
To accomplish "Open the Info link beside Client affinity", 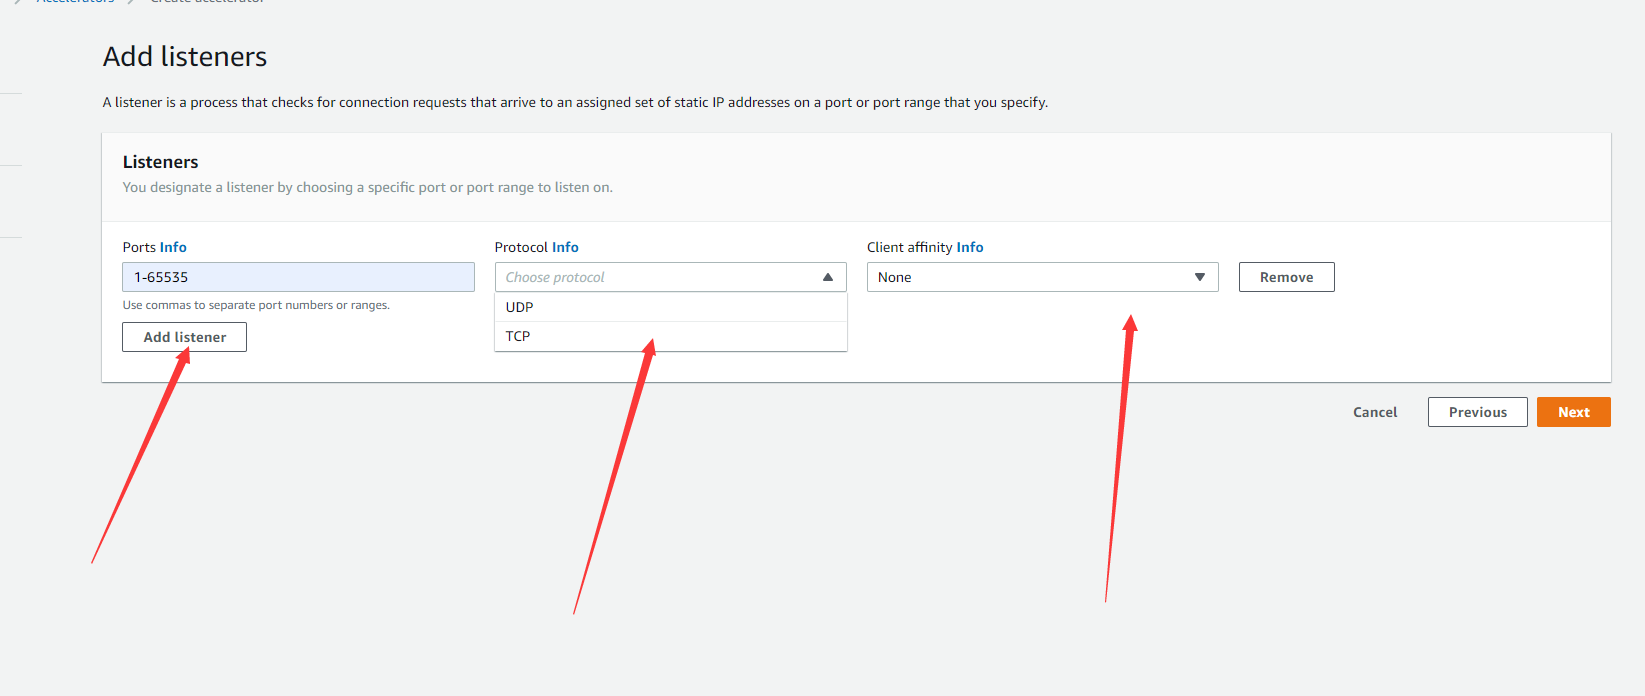I will point(970,247).
